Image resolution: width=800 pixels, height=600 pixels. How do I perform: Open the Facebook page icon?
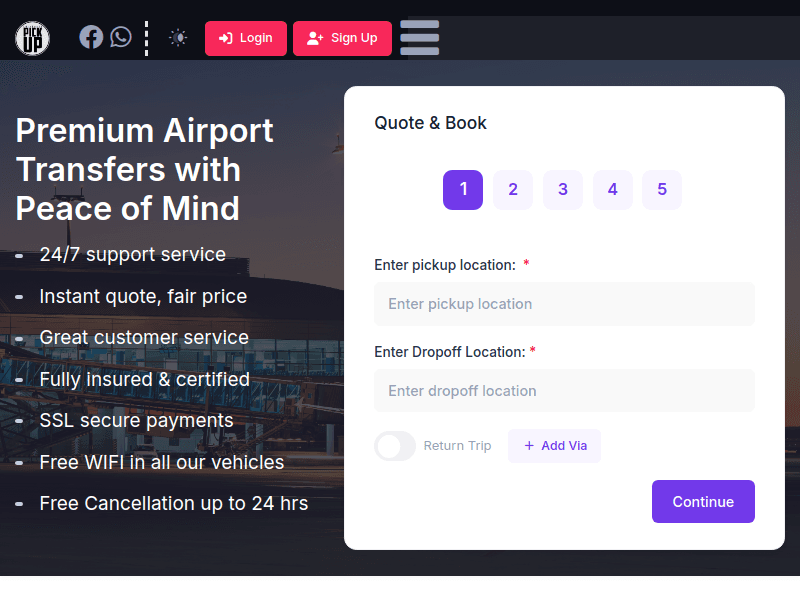coord(91,38)
